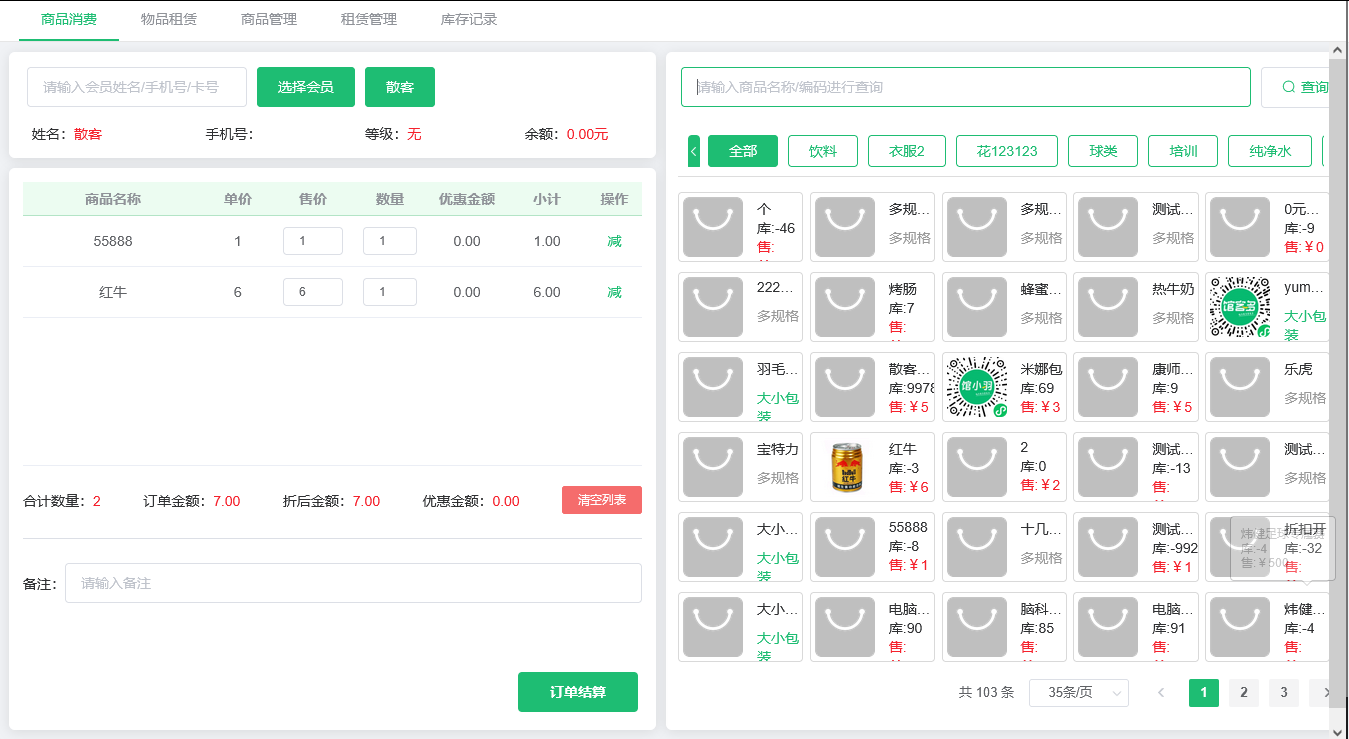
Task: Click the 散客 button
Action: coord(399,87)
